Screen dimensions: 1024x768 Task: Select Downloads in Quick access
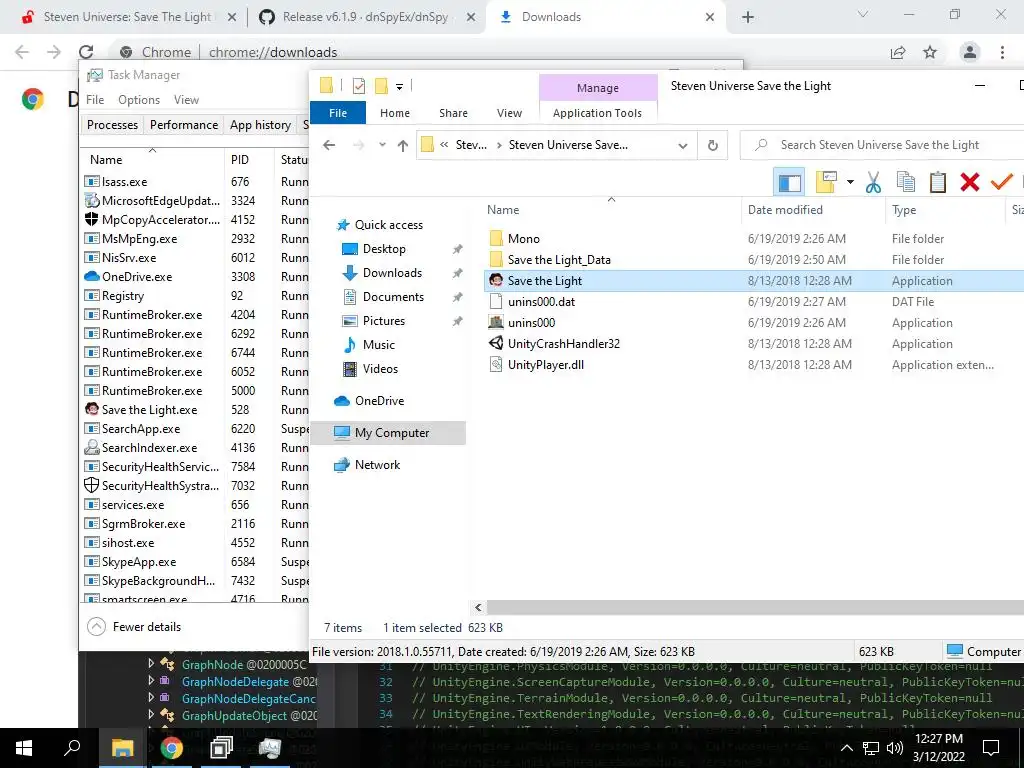392,273
